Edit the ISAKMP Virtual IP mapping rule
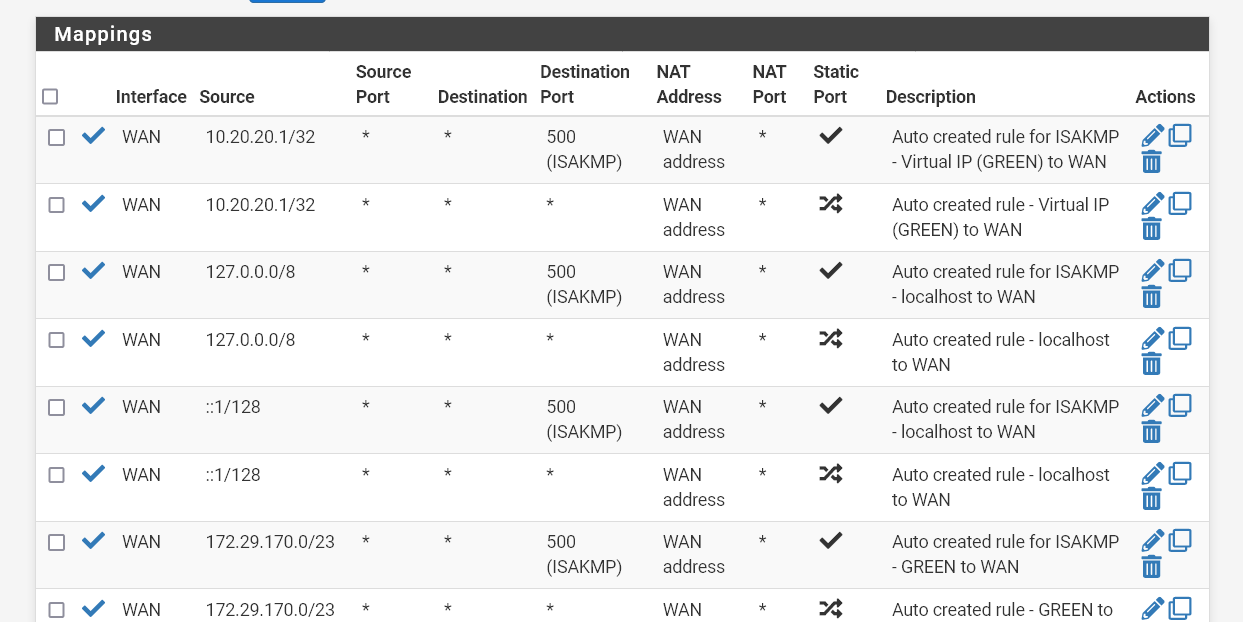The width and height of the screenshot is (1243, 622). 1151,135
